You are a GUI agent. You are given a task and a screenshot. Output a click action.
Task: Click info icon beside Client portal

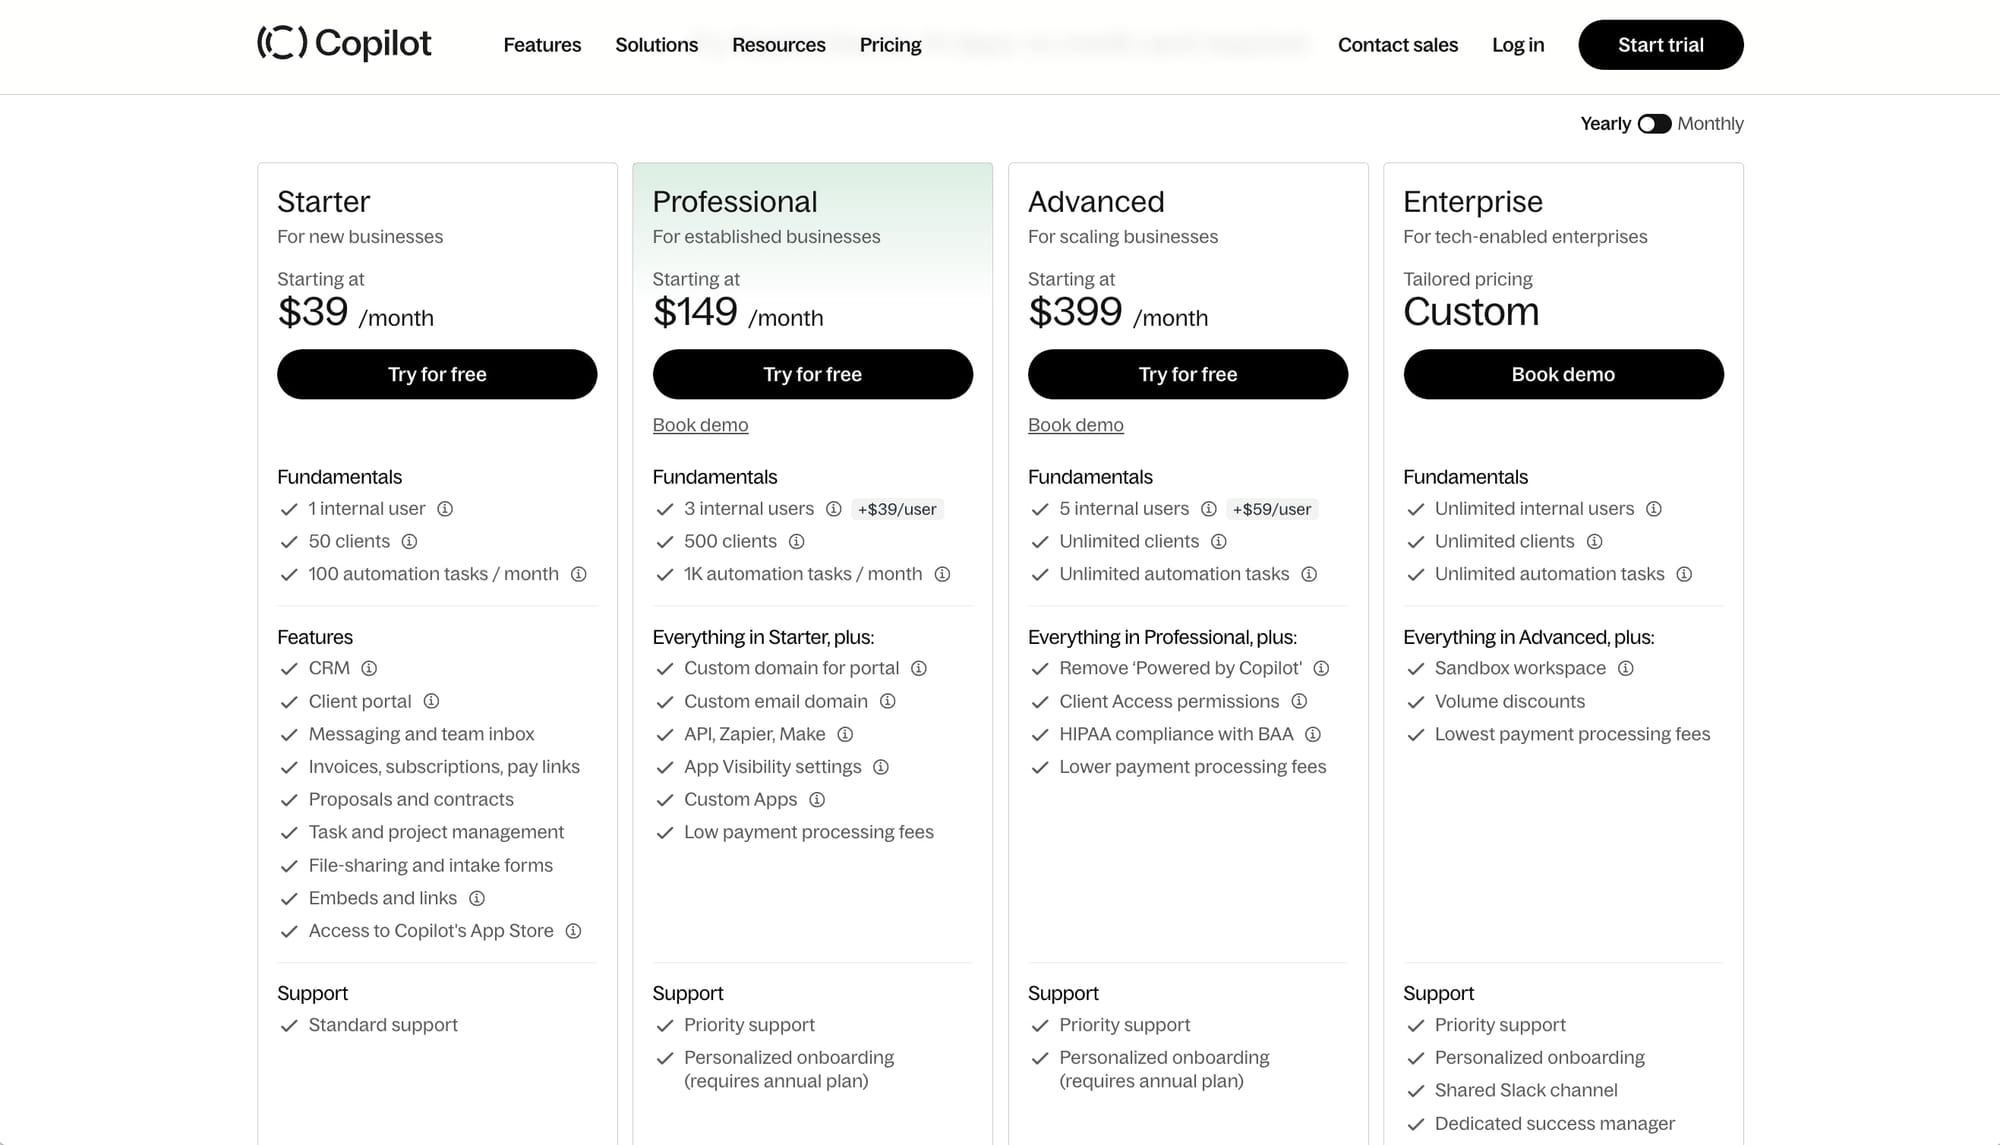pyautogui.click(x=431, y=701)
